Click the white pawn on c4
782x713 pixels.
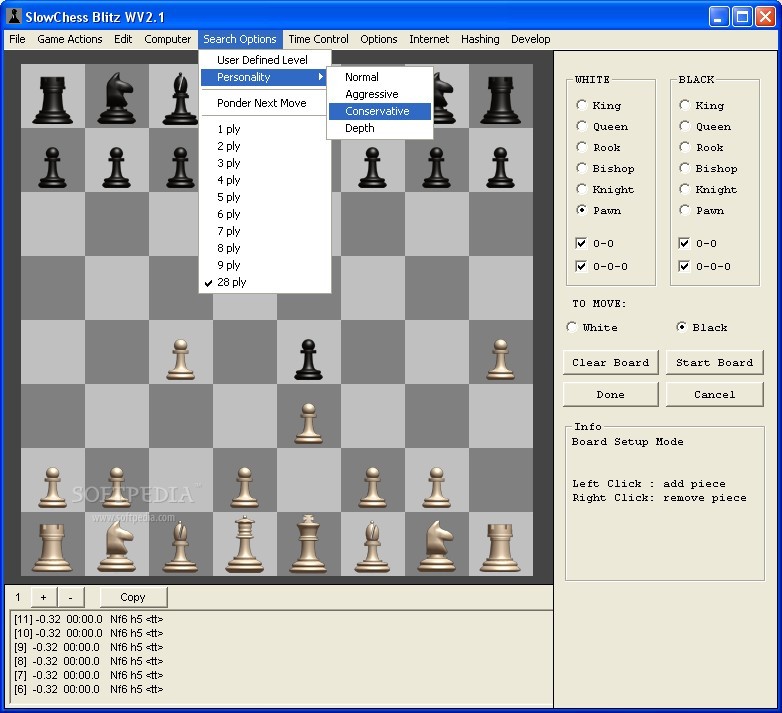pyautogui.click(x=181, y=359)
